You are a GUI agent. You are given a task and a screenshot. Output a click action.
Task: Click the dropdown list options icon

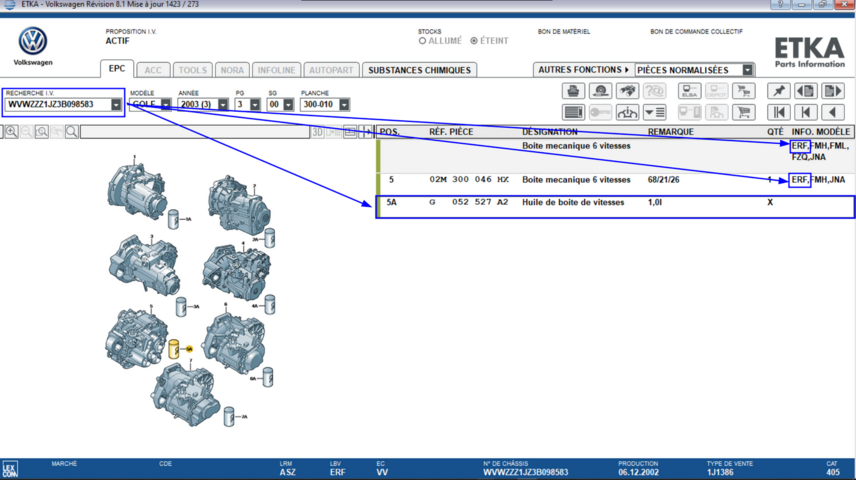point(654,112)
